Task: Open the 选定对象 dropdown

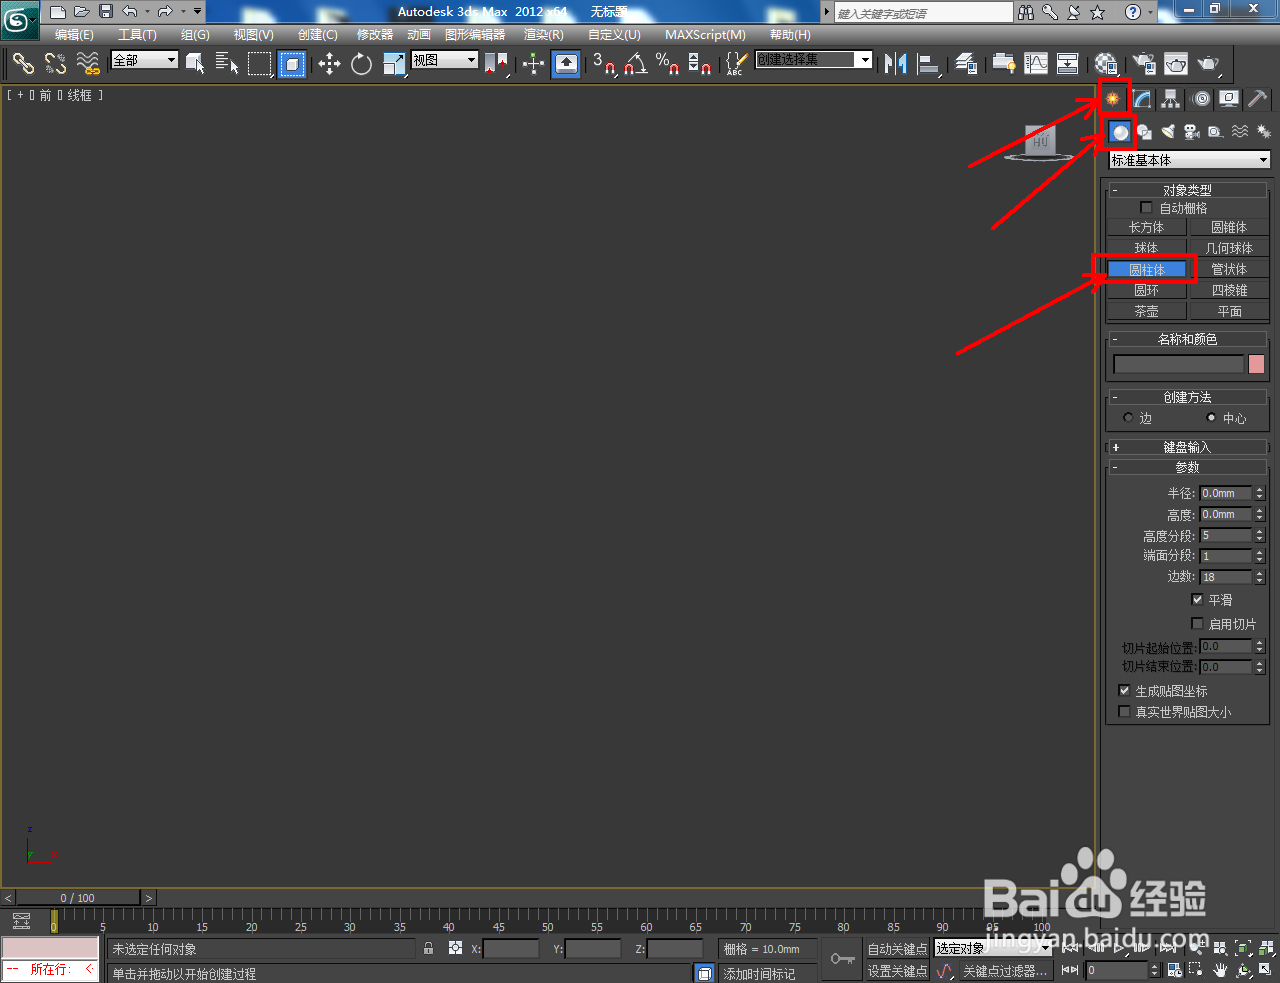Action: [x=992, y=948]
